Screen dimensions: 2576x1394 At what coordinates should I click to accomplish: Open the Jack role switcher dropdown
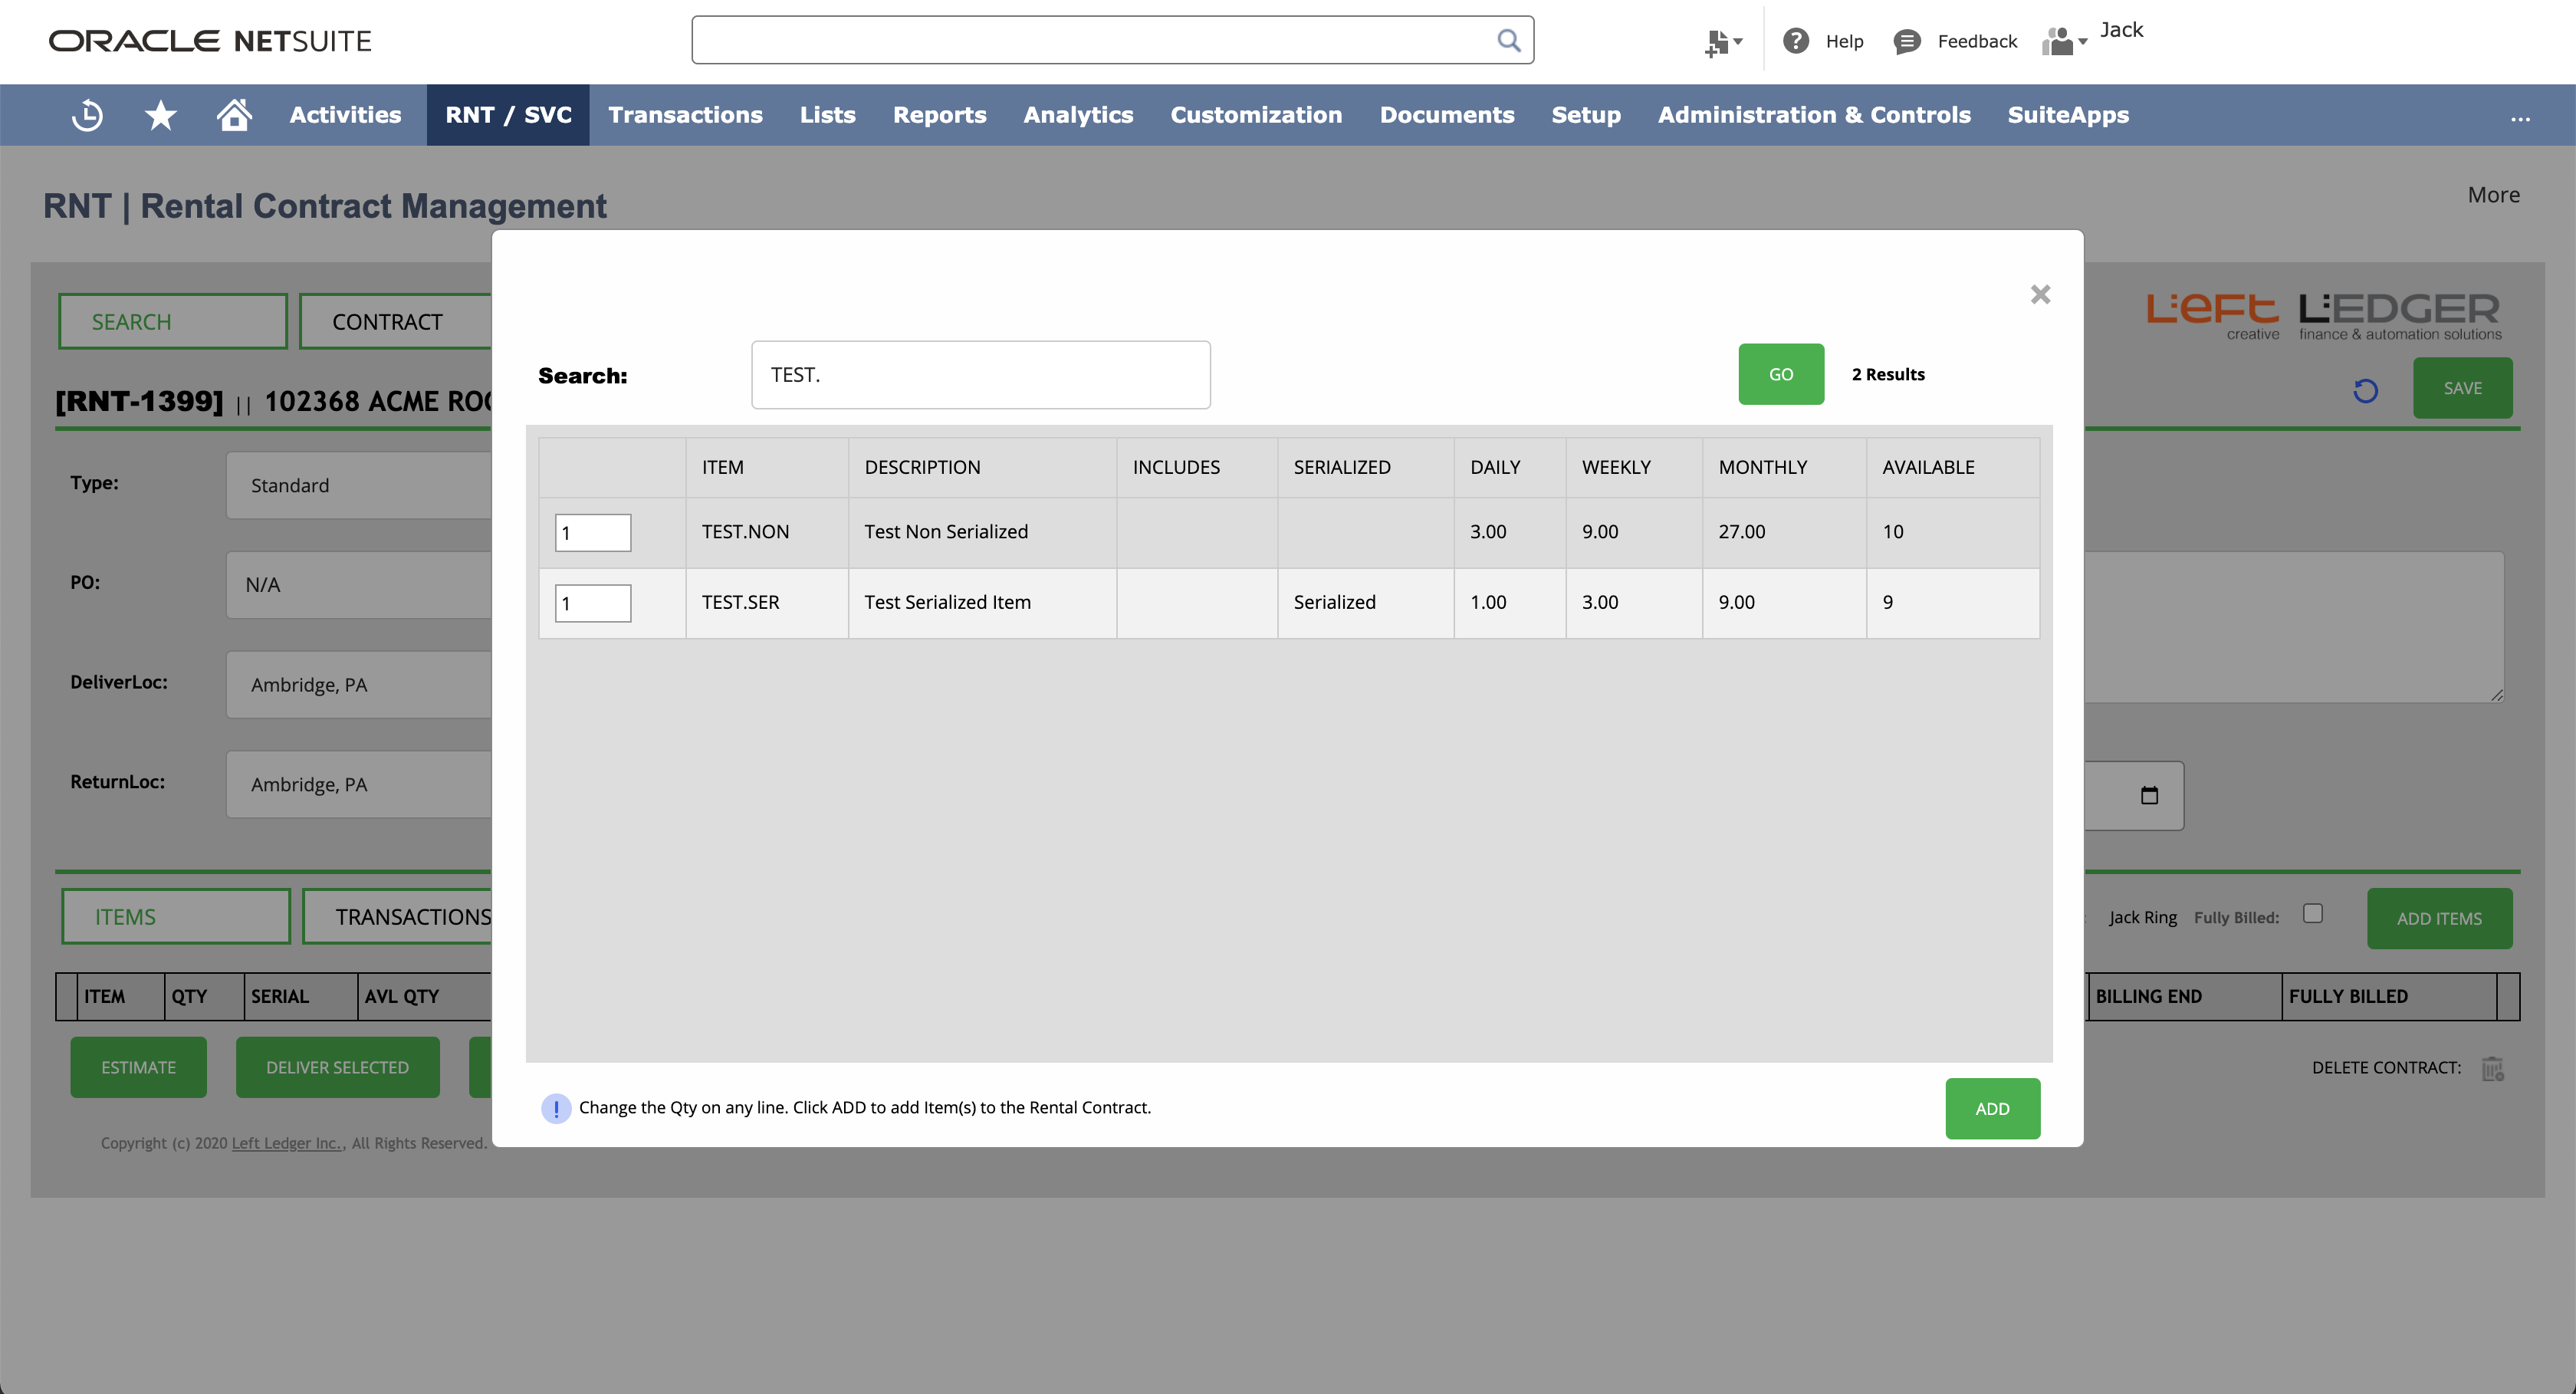(2064, 41)
